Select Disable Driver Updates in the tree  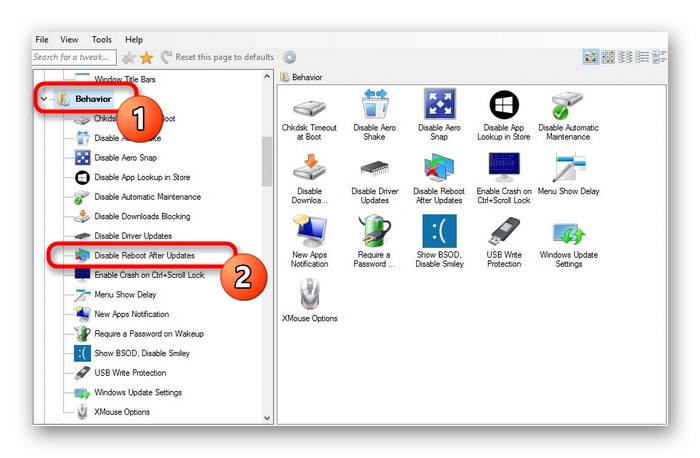pyautogui.click(x=133, y=236)
